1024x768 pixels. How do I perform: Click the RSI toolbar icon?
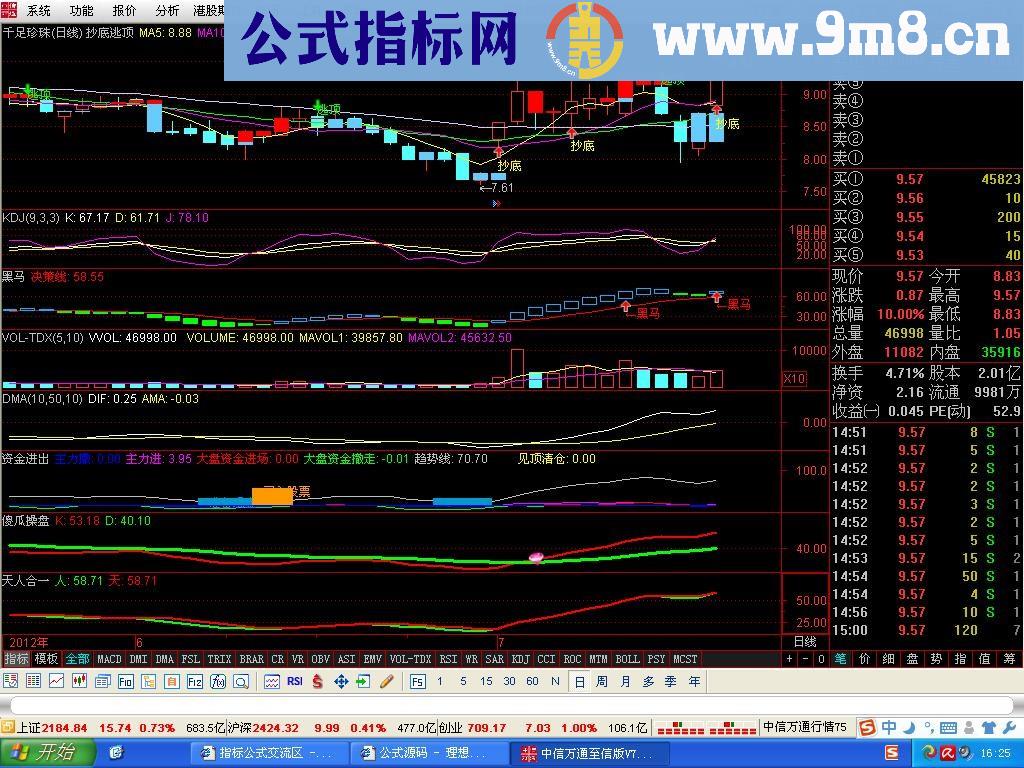coord(294,681)
